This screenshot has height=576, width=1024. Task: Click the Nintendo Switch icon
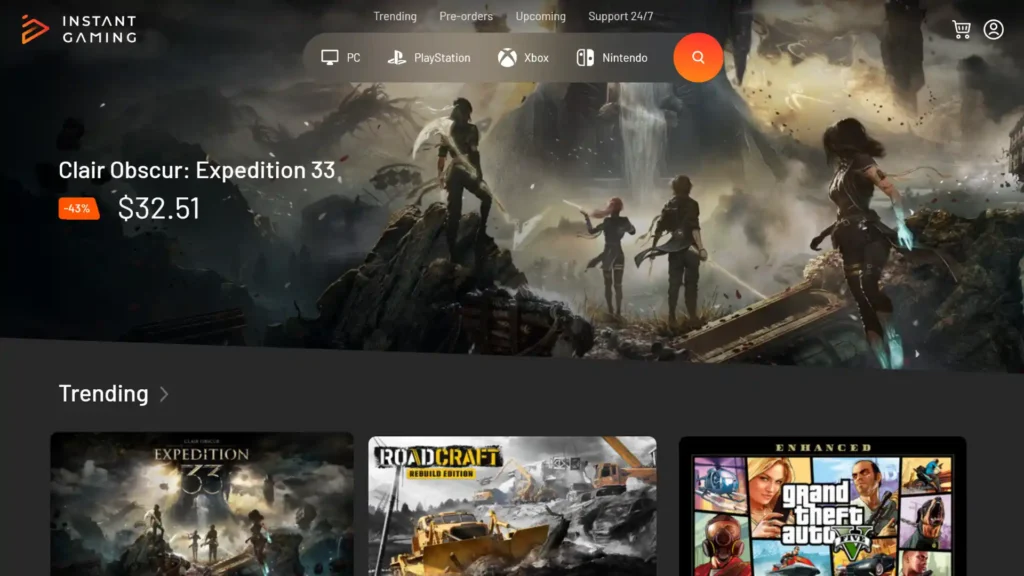click(585, 57)
